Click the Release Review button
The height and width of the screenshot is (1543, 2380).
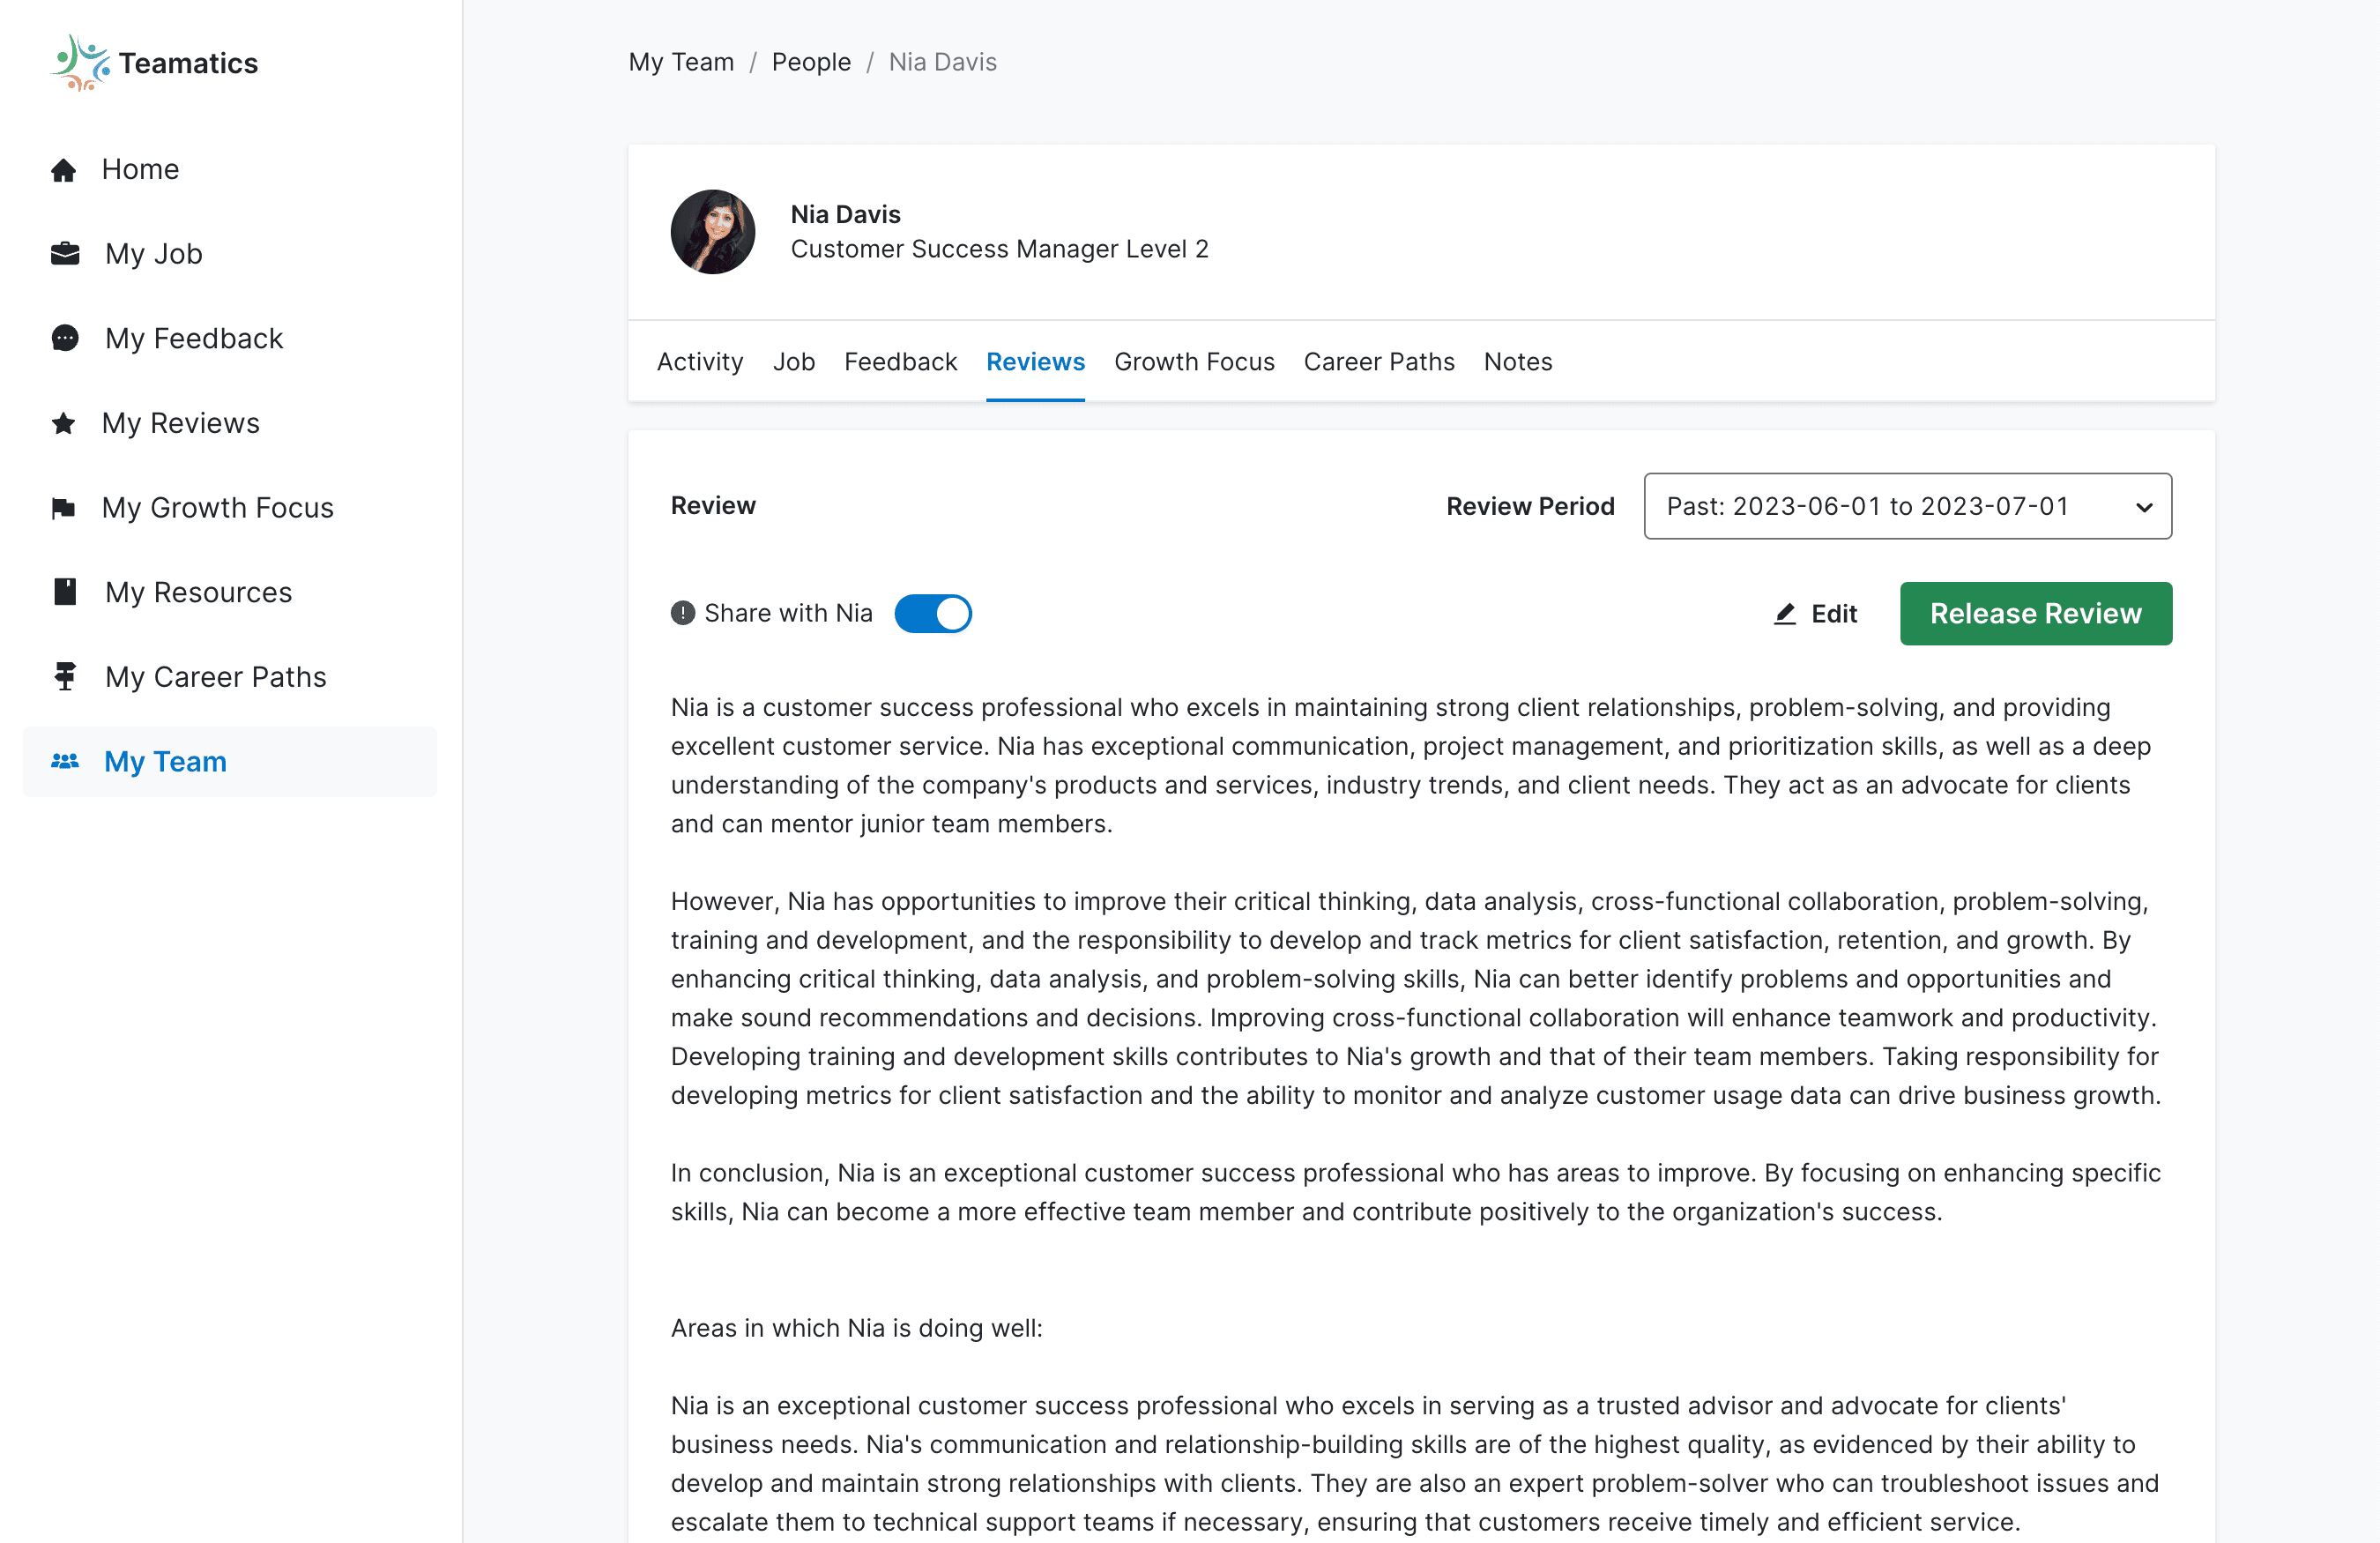[x=2034, y=613]
